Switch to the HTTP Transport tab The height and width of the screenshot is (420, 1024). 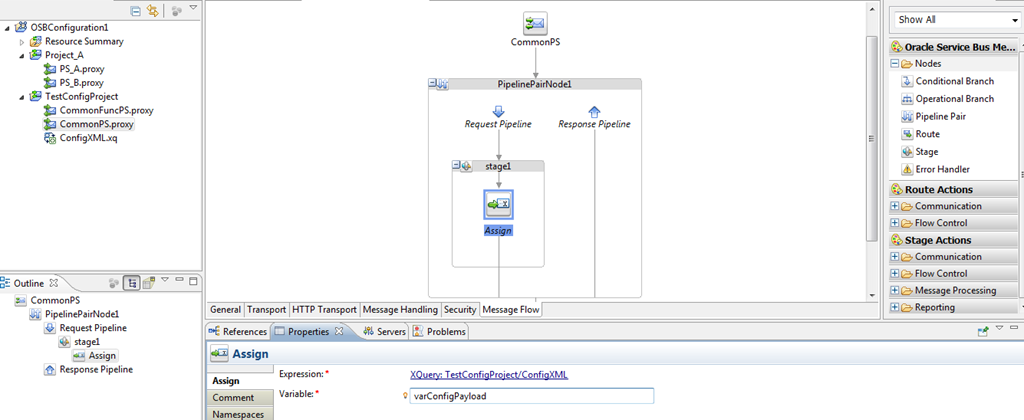[x=324, y=310]
